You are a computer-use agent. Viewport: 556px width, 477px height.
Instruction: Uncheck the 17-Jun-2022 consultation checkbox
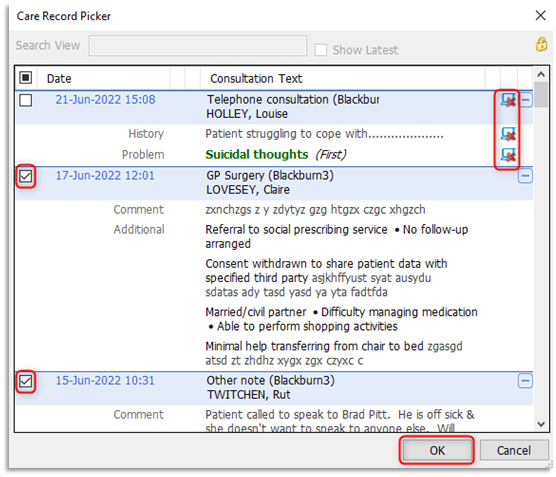tap(26, 176)
